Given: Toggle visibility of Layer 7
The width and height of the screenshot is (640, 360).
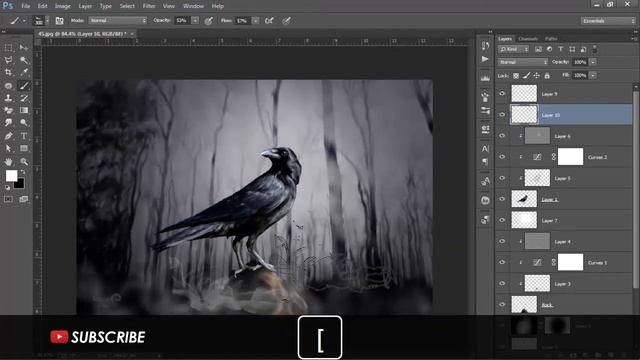Looking at the screenshot, I should point(502,220).
